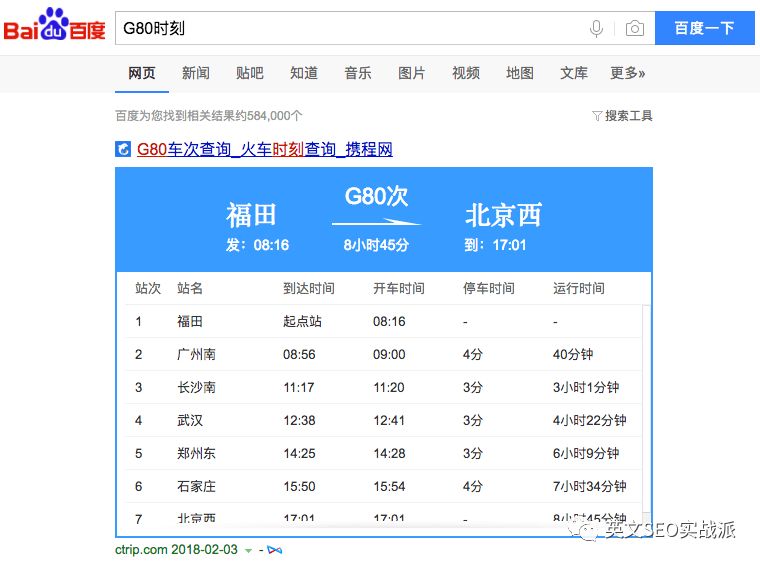Click arrival station 北京西 in header
This screenshot has width=760, height=563.
[503, 215]
